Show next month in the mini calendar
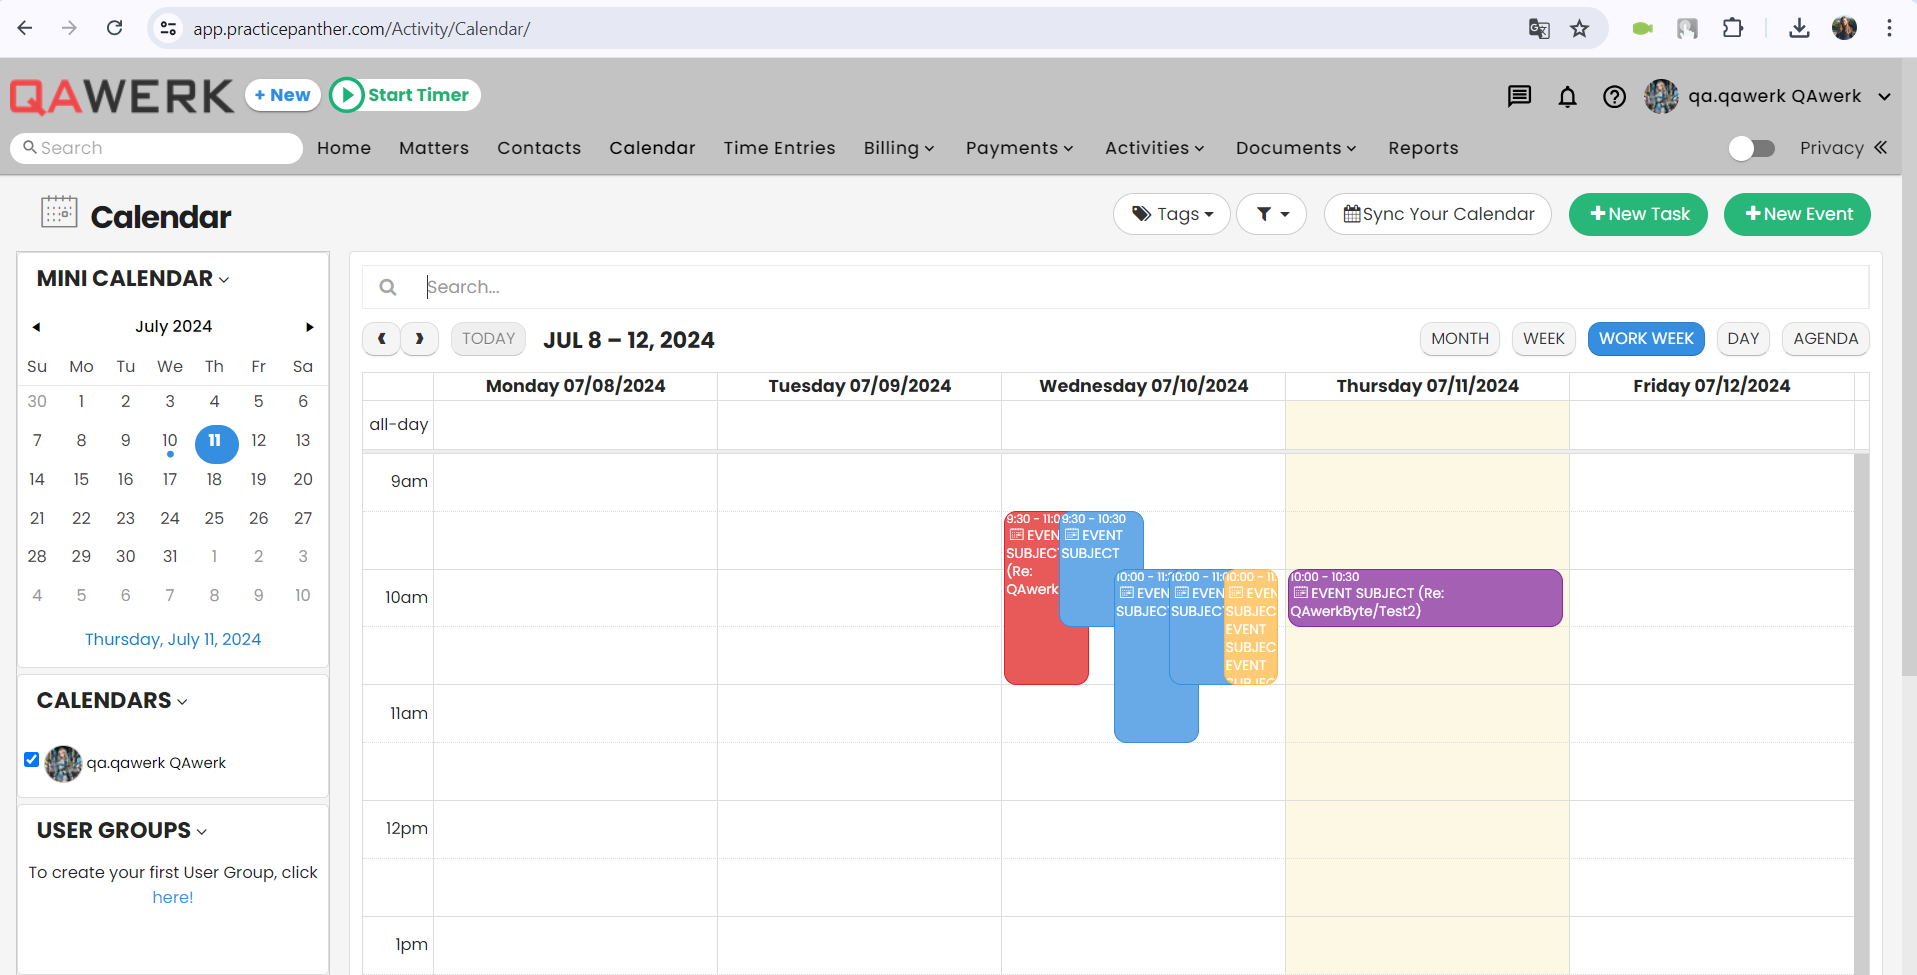This screenshot has width=1917, height=975. 310,327
